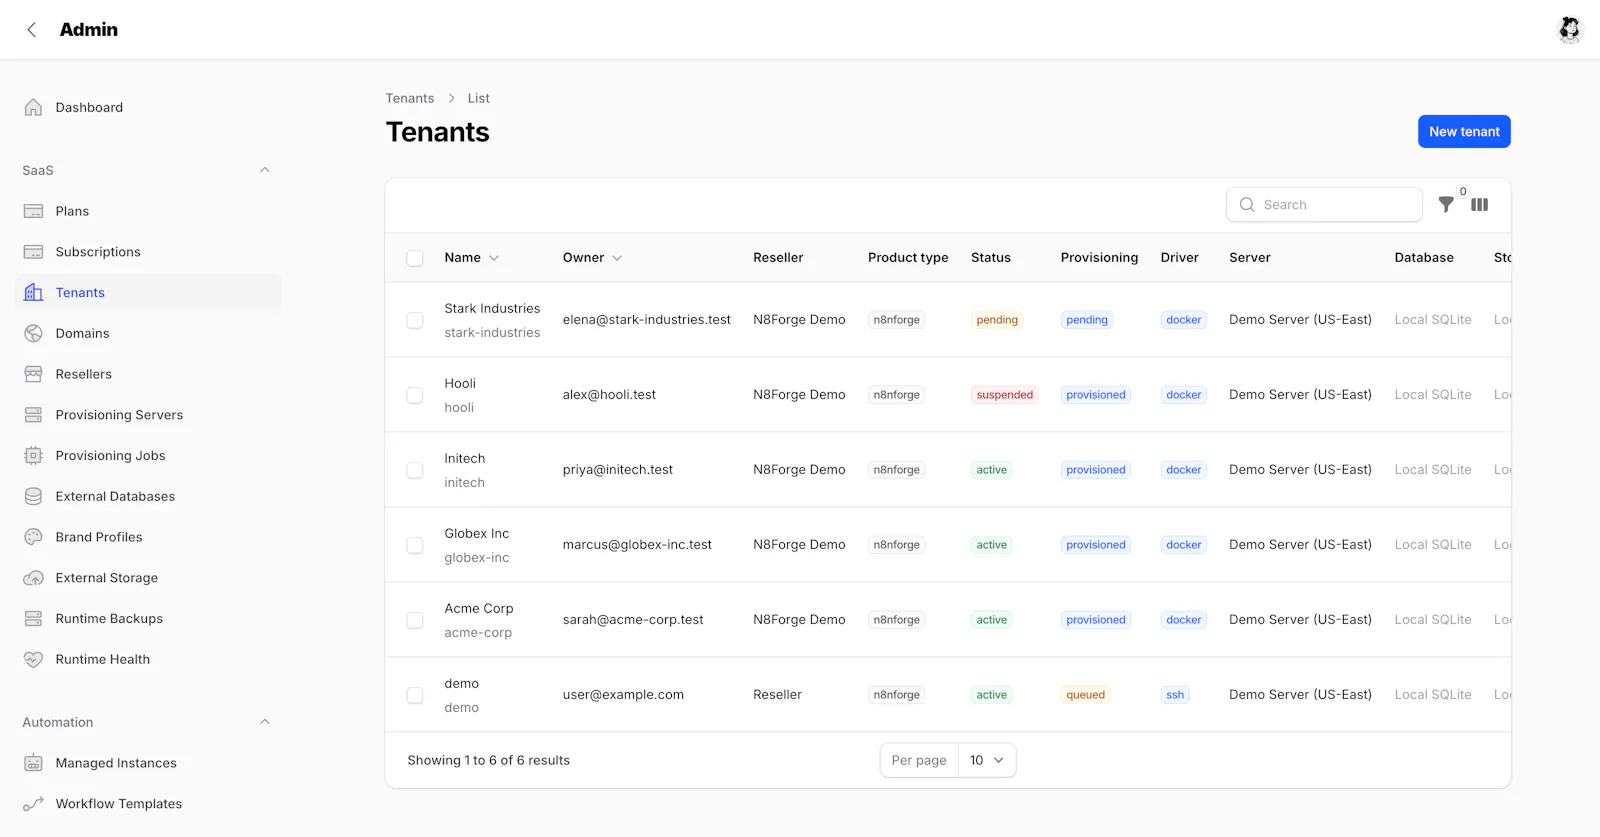Toggle the select-all rows checkbox
This screenshot has height=837, width=1600.
coord(415,258)
